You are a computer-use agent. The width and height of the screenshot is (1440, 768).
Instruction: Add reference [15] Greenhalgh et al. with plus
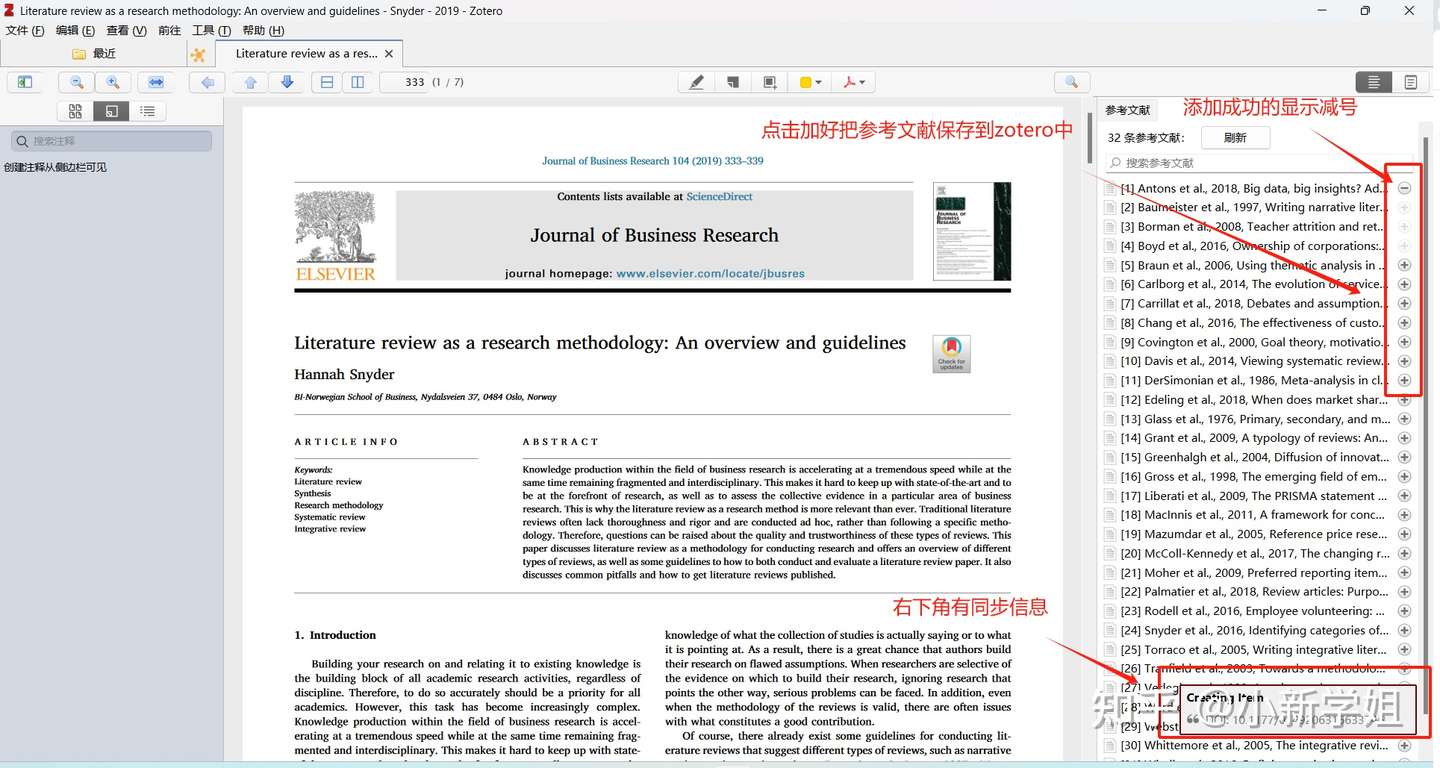click(1404, 457)
